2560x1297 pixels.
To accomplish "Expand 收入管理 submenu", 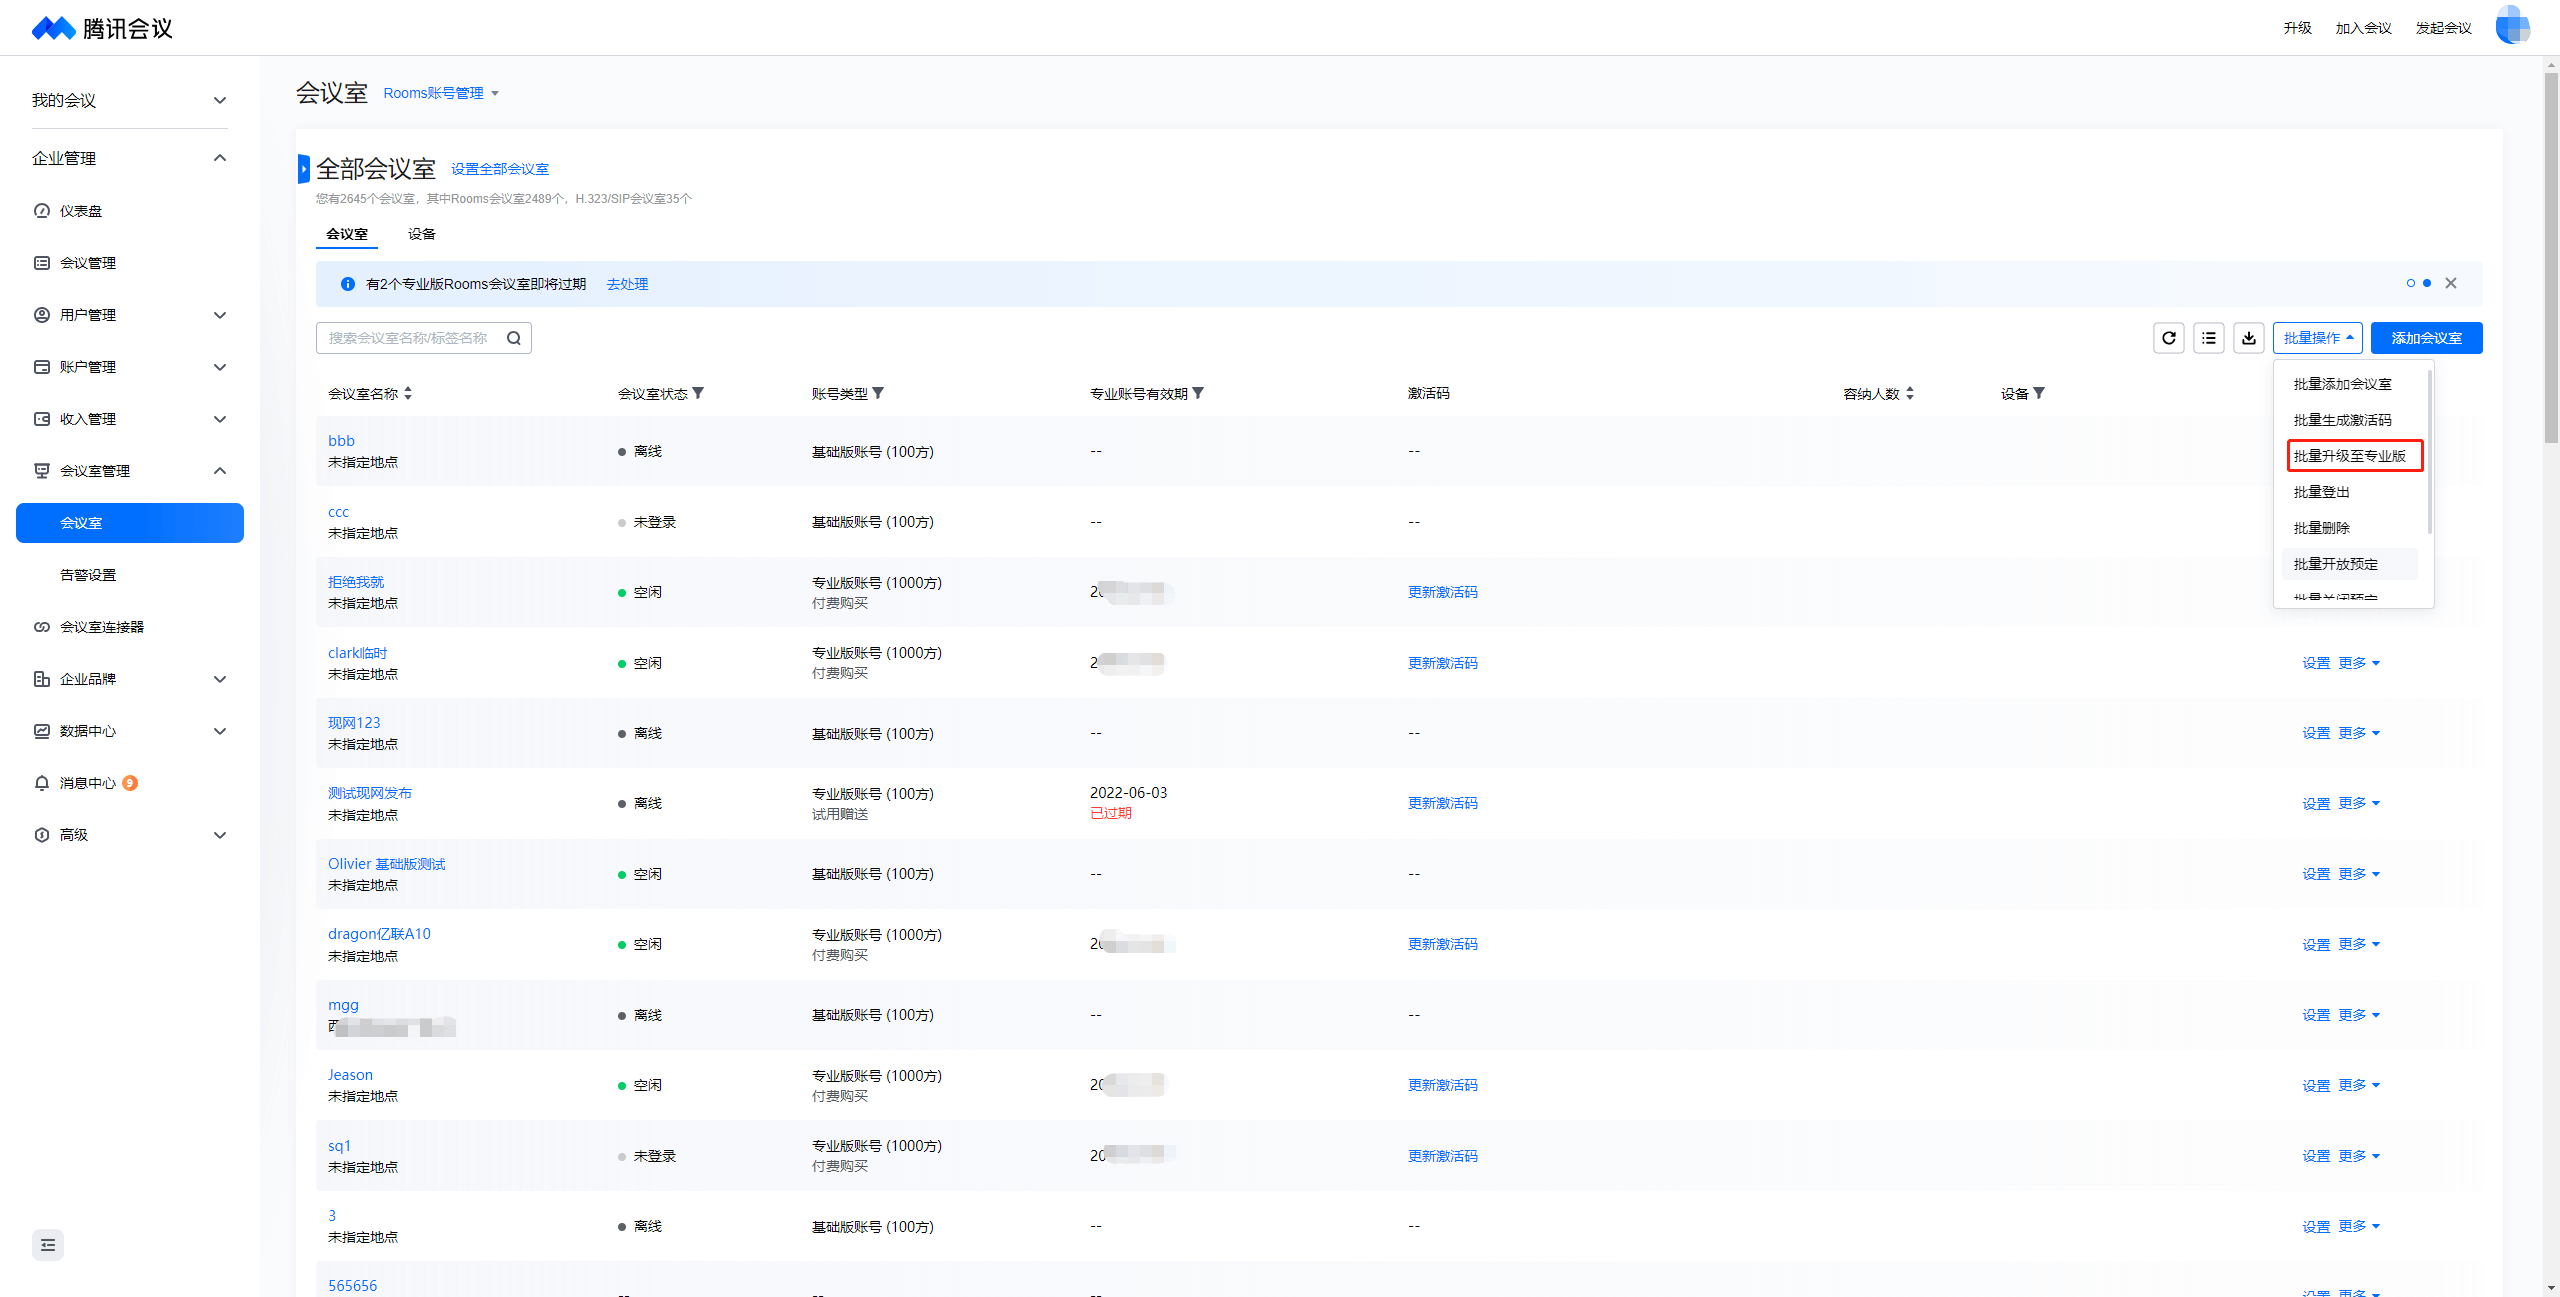I will [x=130, y=419].
